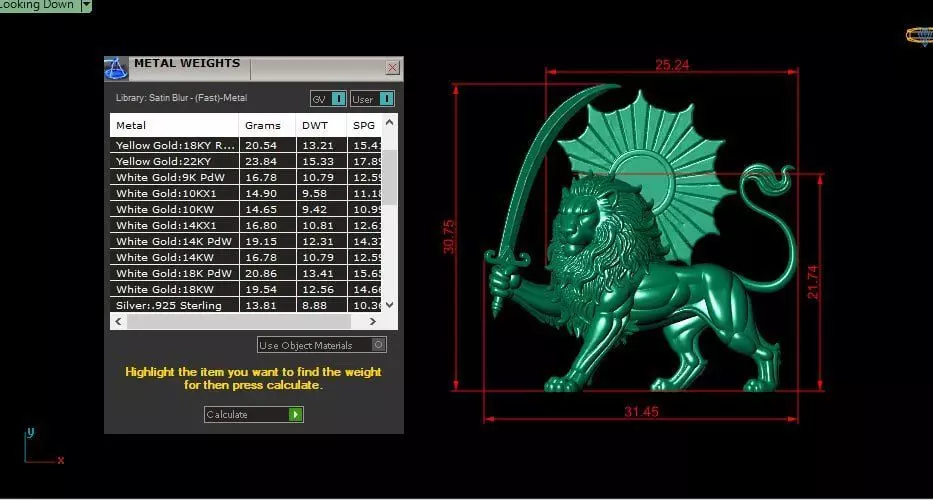This screenshot has width=933, height=500.
Task: Close the Metal Weights panel
Action: 393,67
